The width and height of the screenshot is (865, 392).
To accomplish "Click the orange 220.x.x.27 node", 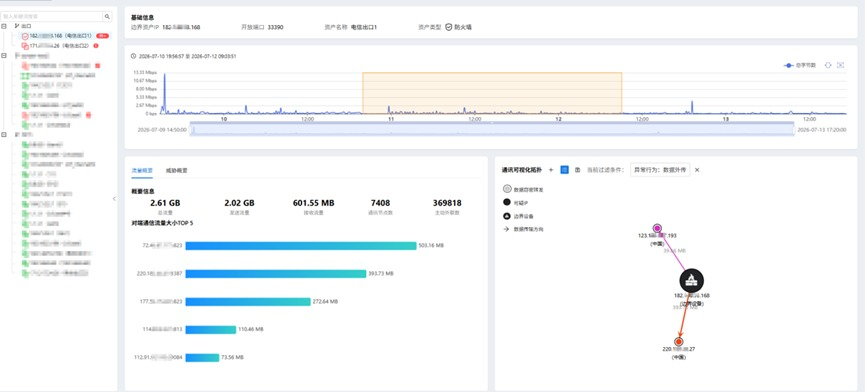I will tap(679, 341).
